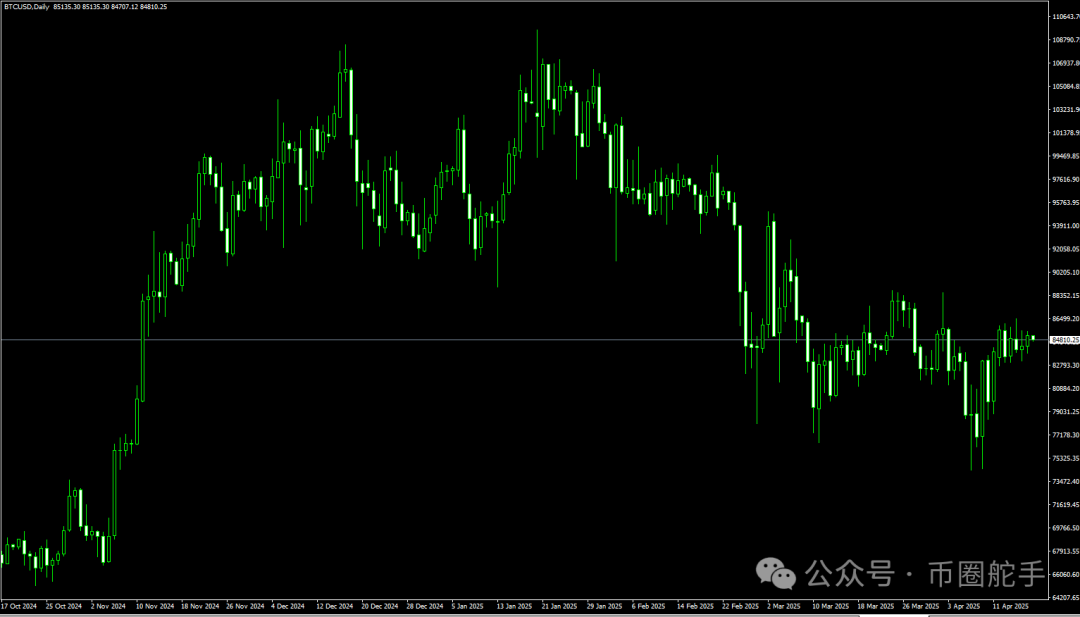Click the 75325.35 price scale label
1080x617 pixels.
[1065, 459]
